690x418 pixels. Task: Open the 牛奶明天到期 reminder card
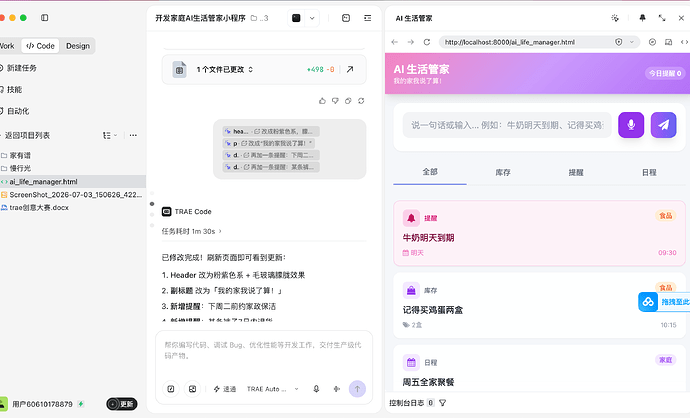pyautogui.click(x=540, y=233)
